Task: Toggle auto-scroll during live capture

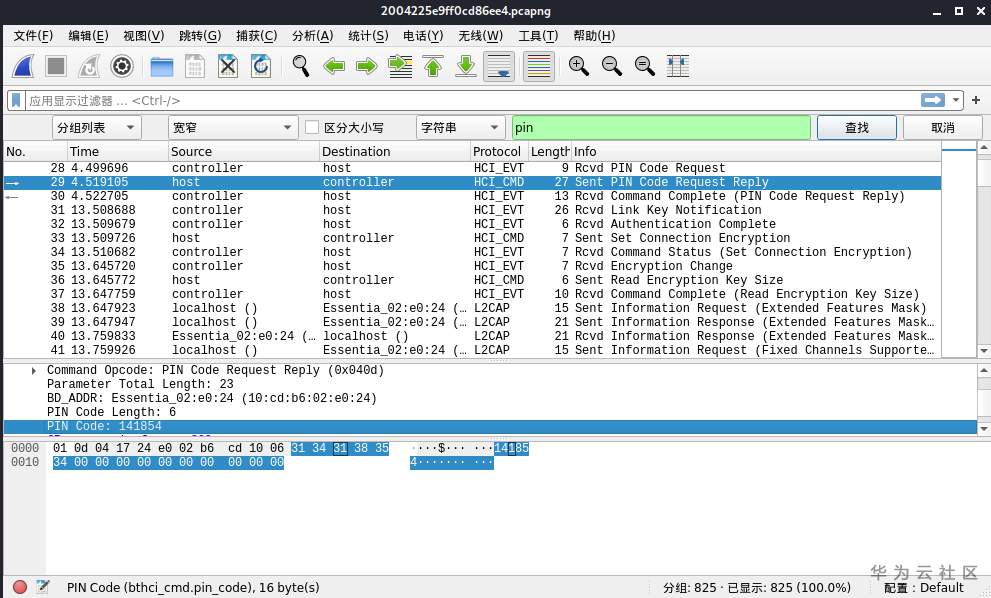Action: [x=499, y=66]
